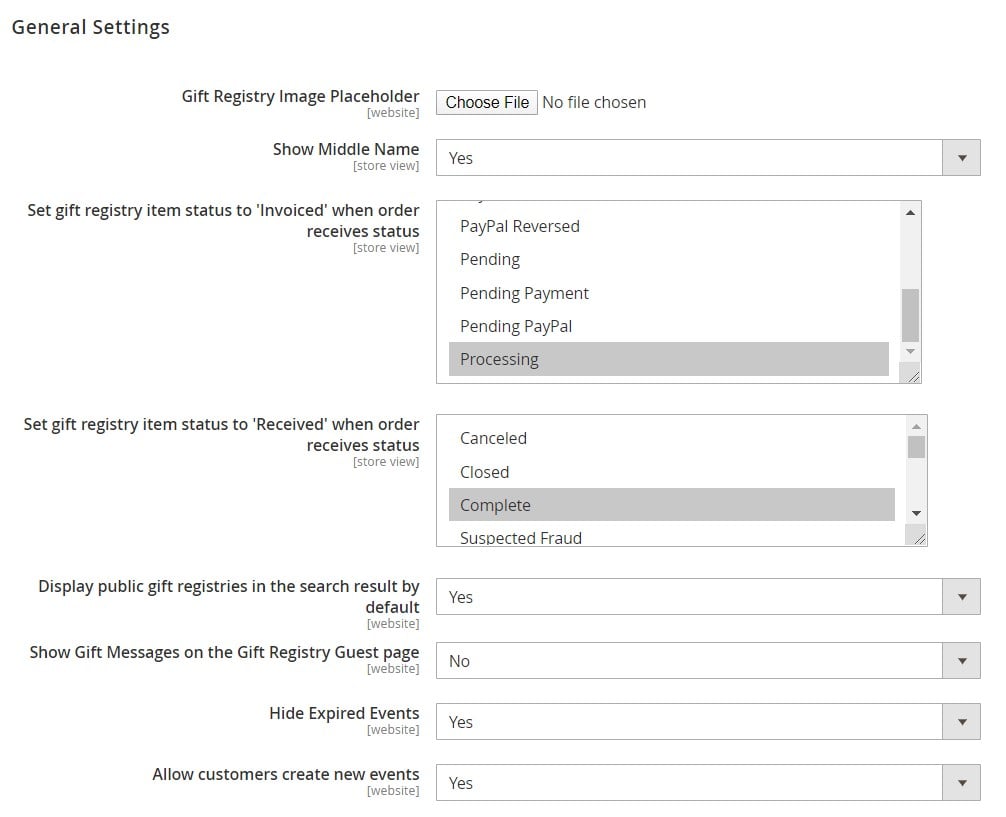
Task: Select Pending PayPal in Invoiced status list
Action: tap(669, 327)
